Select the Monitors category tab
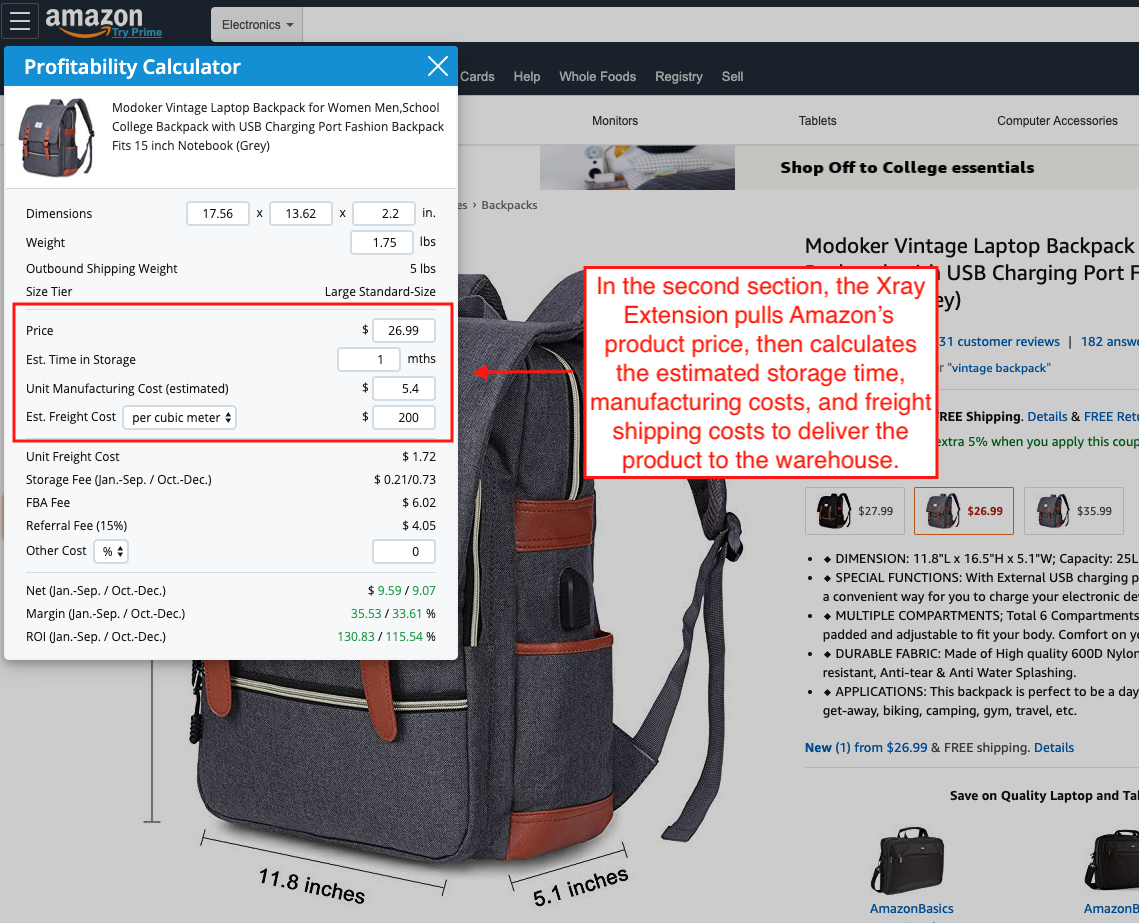This screenshot has height=923, width=1139. [x=614, y=121]
